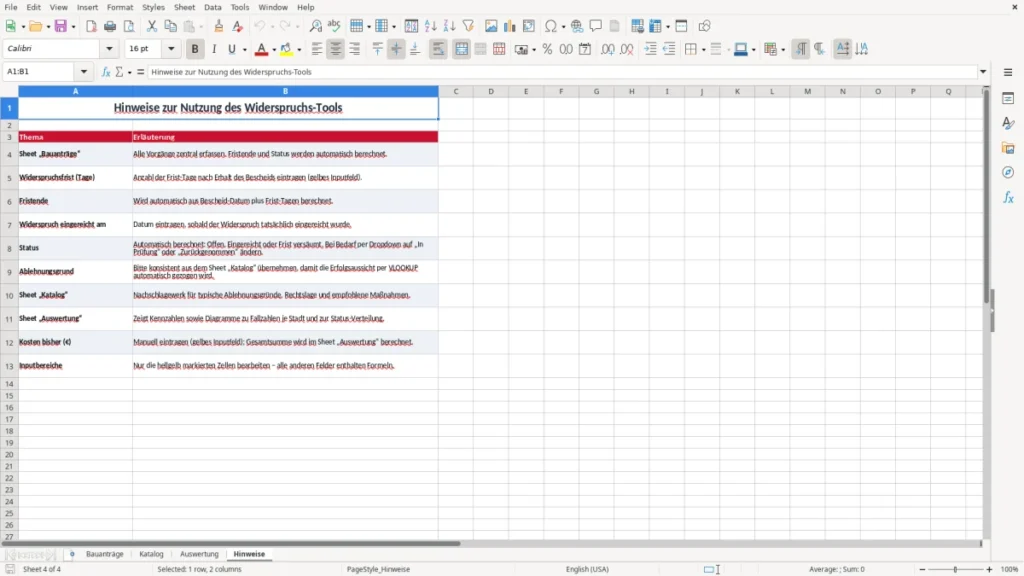Open the Name Box dropdown arrow
The height and width of the screenshot is (576, 1024).
pyautogui.click(x=84, y=72)
